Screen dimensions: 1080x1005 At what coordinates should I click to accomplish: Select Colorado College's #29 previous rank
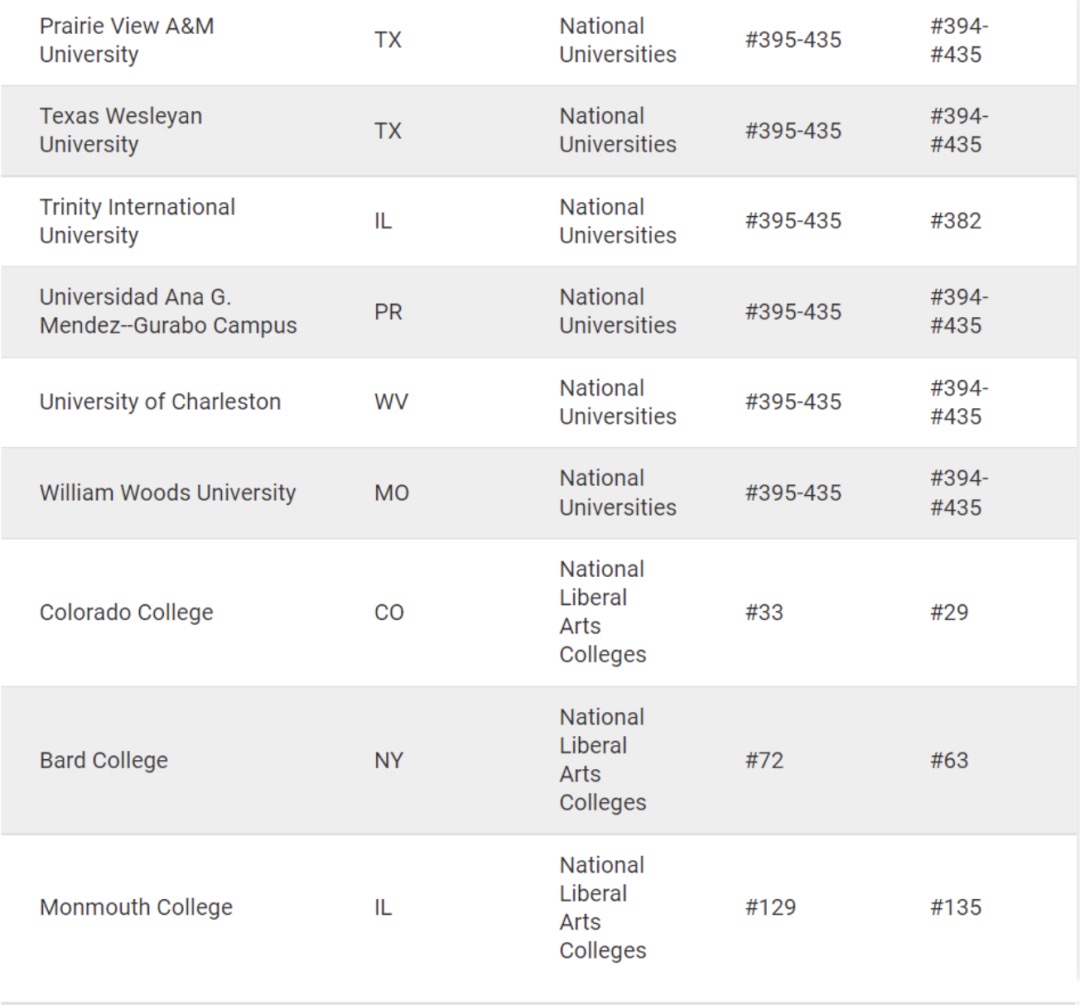949,612
